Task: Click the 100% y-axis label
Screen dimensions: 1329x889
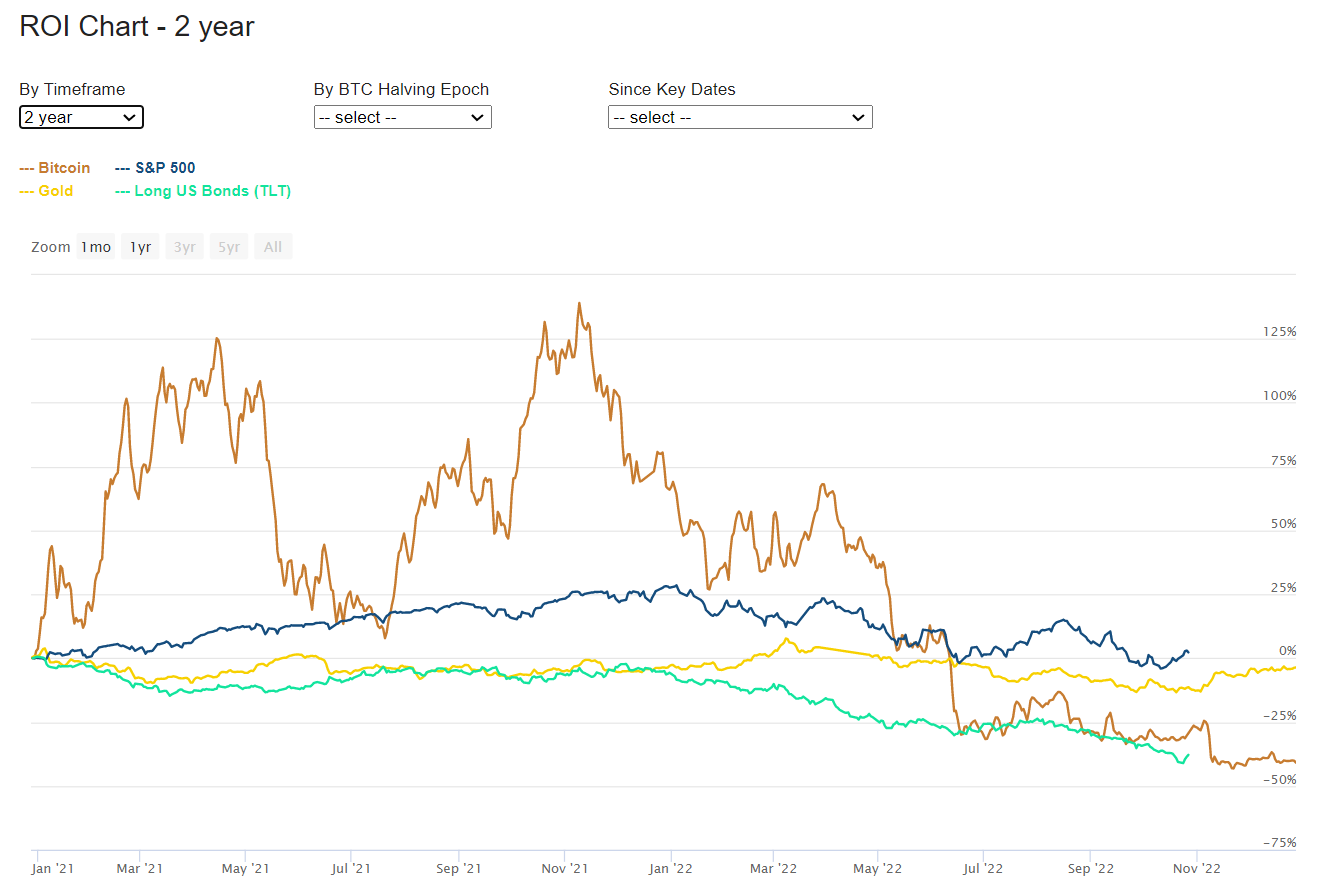Action: coord(1279,396)
